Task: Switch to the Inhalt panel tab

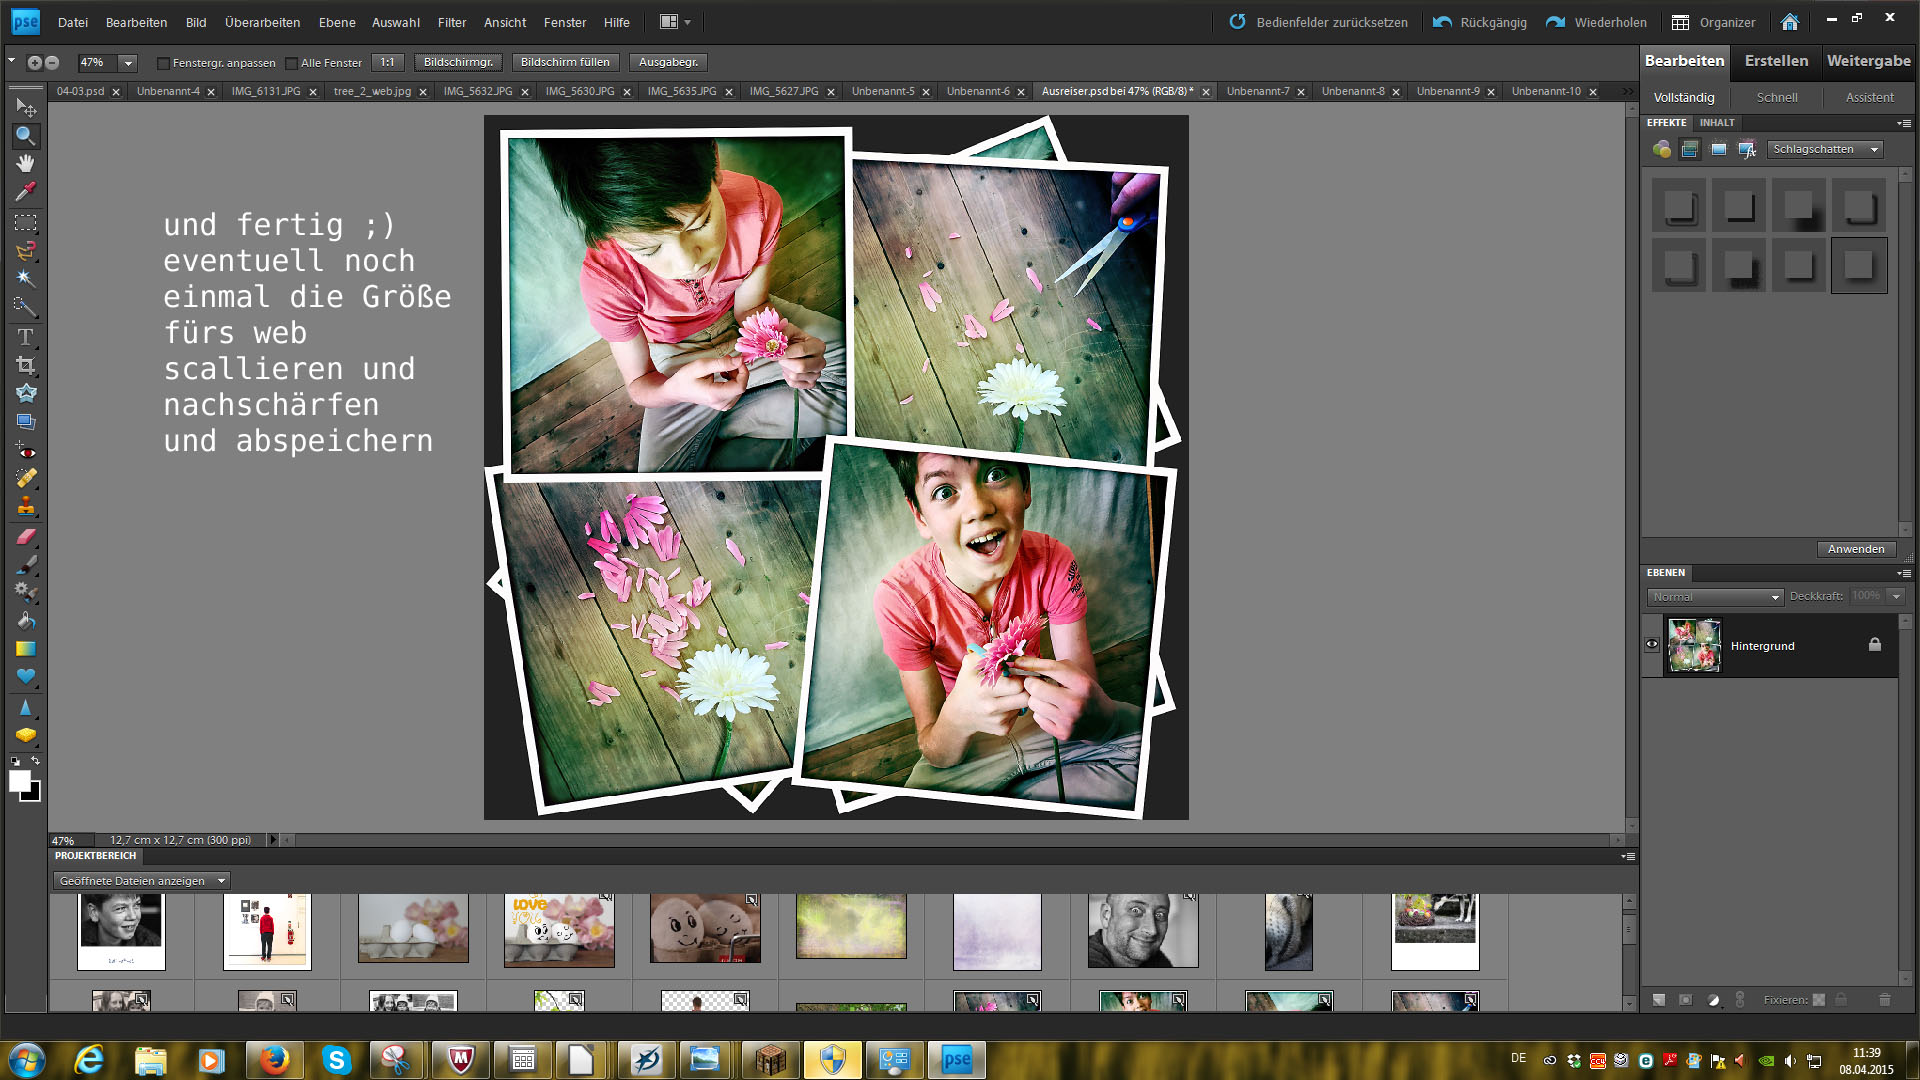Action: 1717,123
